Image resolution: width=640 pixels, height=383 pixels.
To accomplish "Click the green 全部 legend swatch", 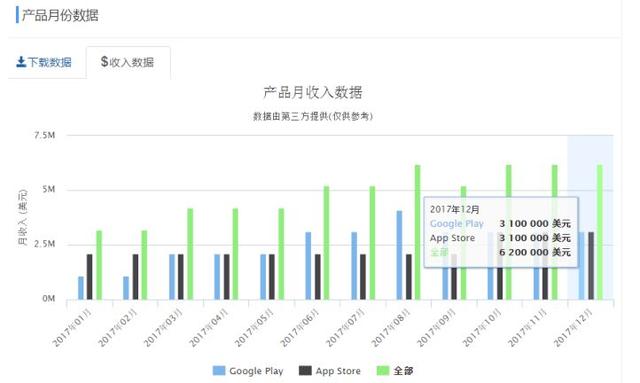I will click(x=382, y=371).
